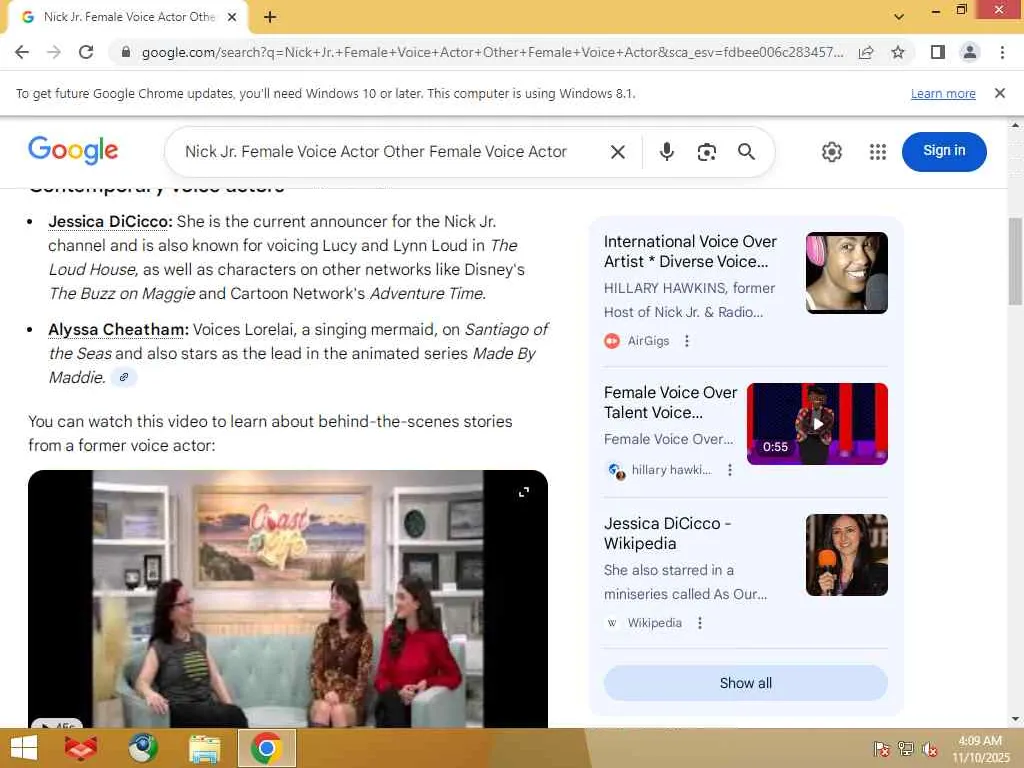The width and height of the screenshot is (1024, 768).
Task: Open the Google apps grid
Action: click(x=878, y=152)
